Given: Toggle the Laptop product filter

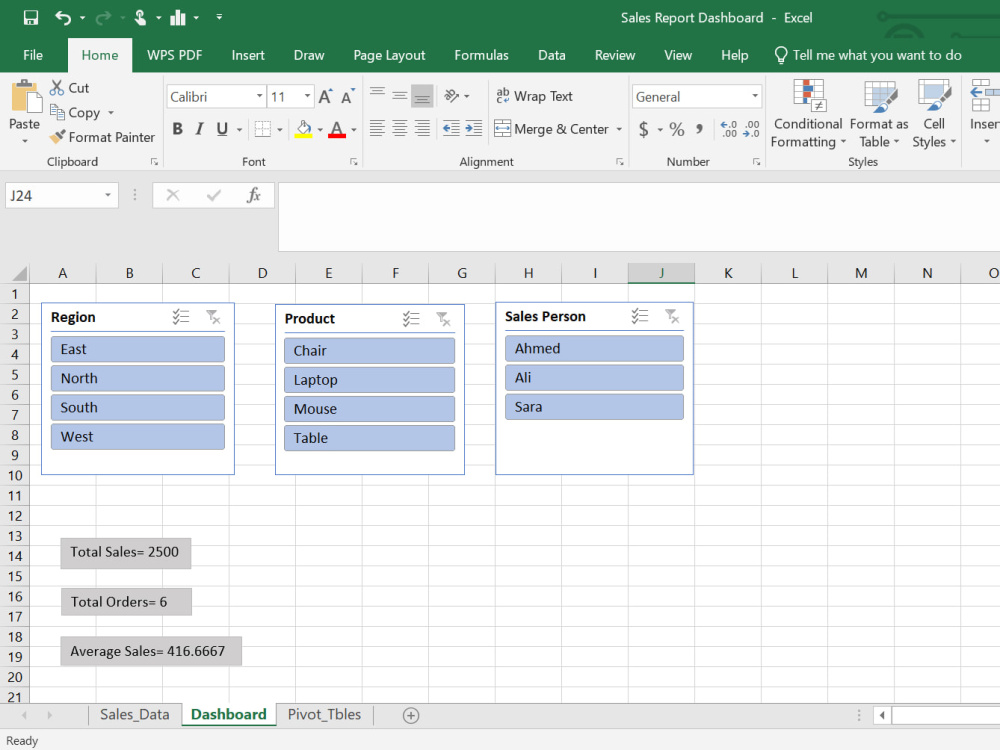Looking at the screenshot, I should pos(369,380).
